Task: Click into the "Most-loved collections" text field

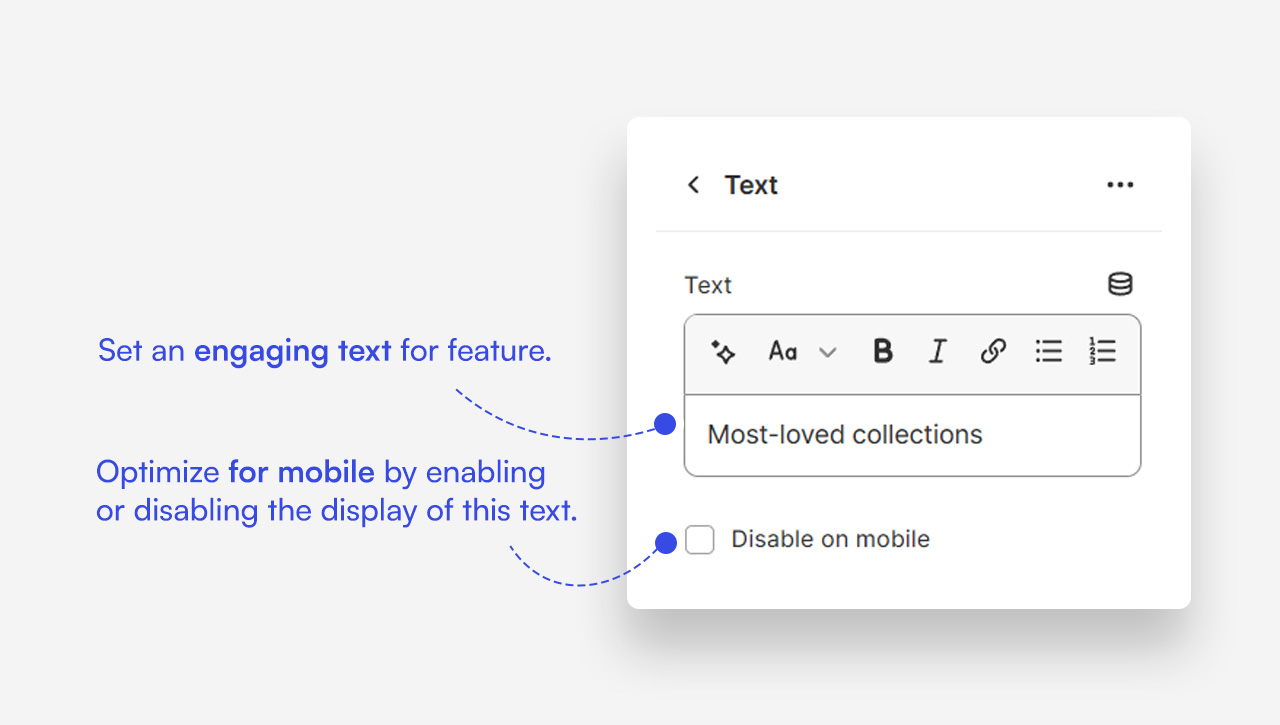Action: click(x=911, y=435)
